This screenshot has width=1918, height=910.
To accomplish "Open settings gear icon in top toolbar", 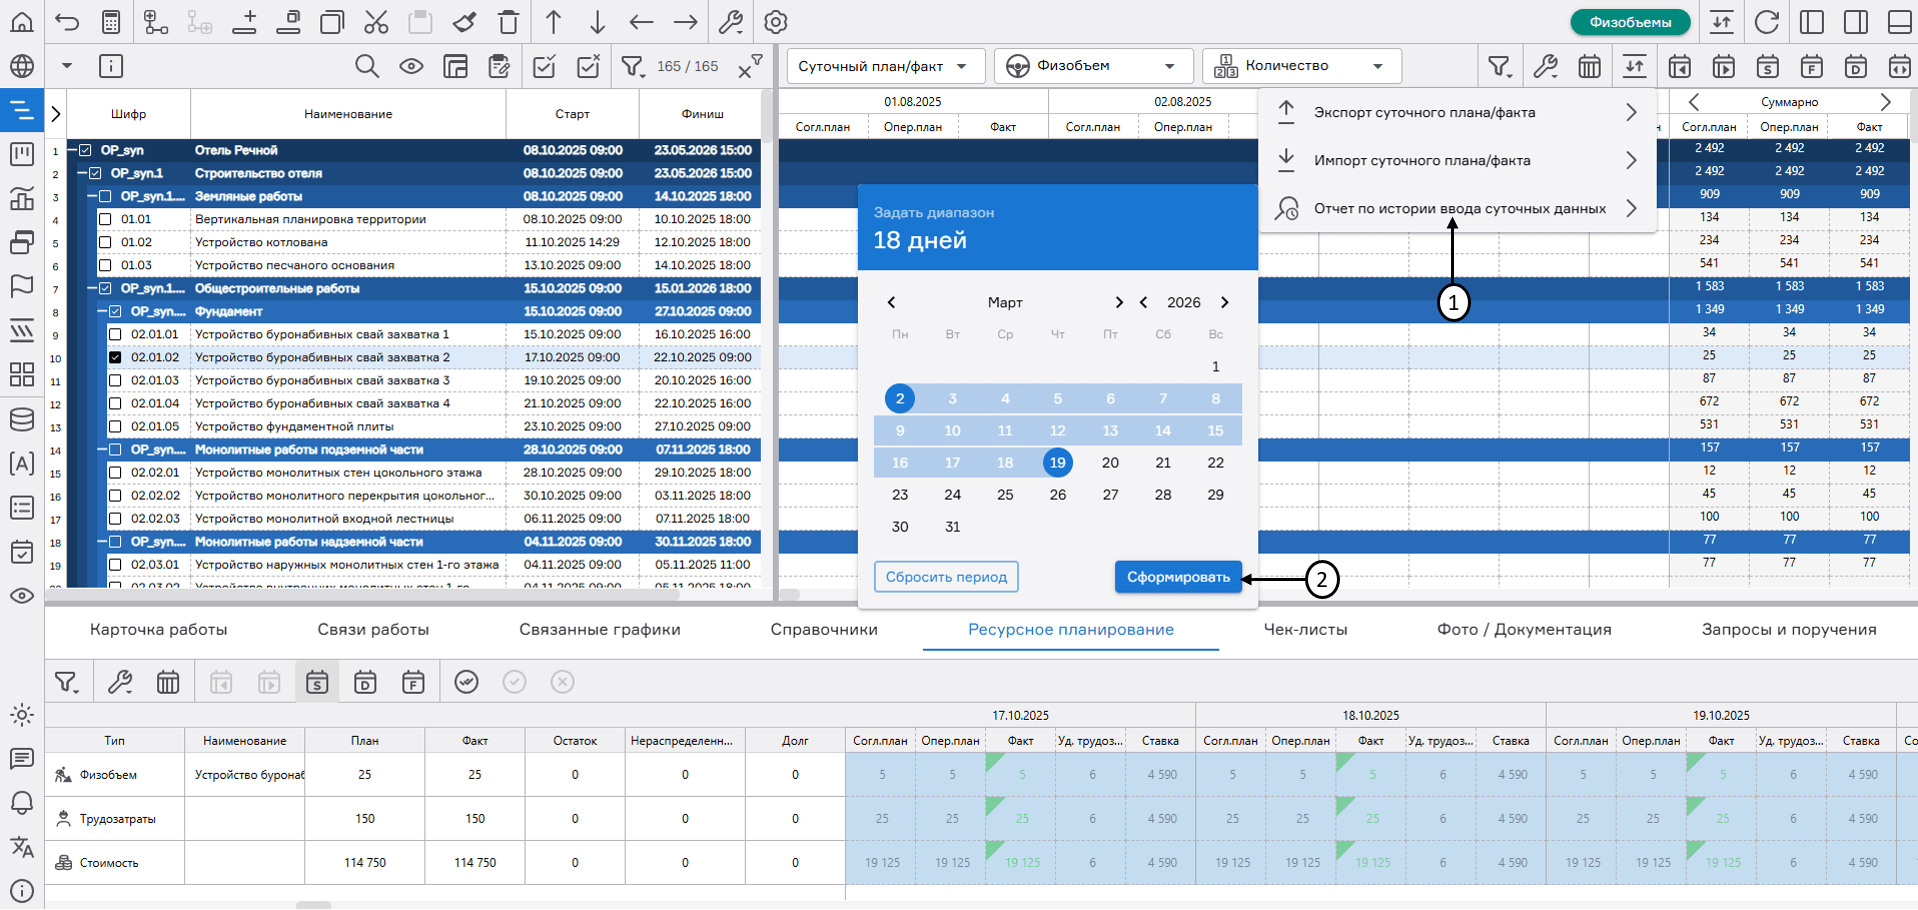I will 776,22.
